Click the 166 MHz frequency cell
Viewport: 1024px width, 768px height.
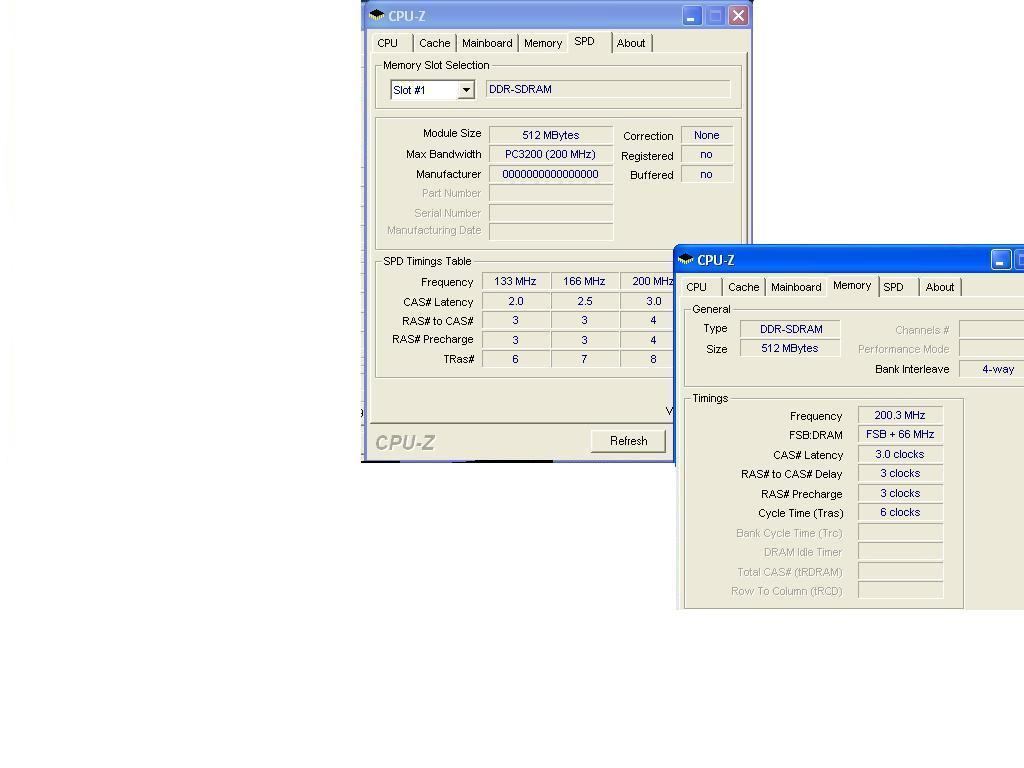pos(584,281)
